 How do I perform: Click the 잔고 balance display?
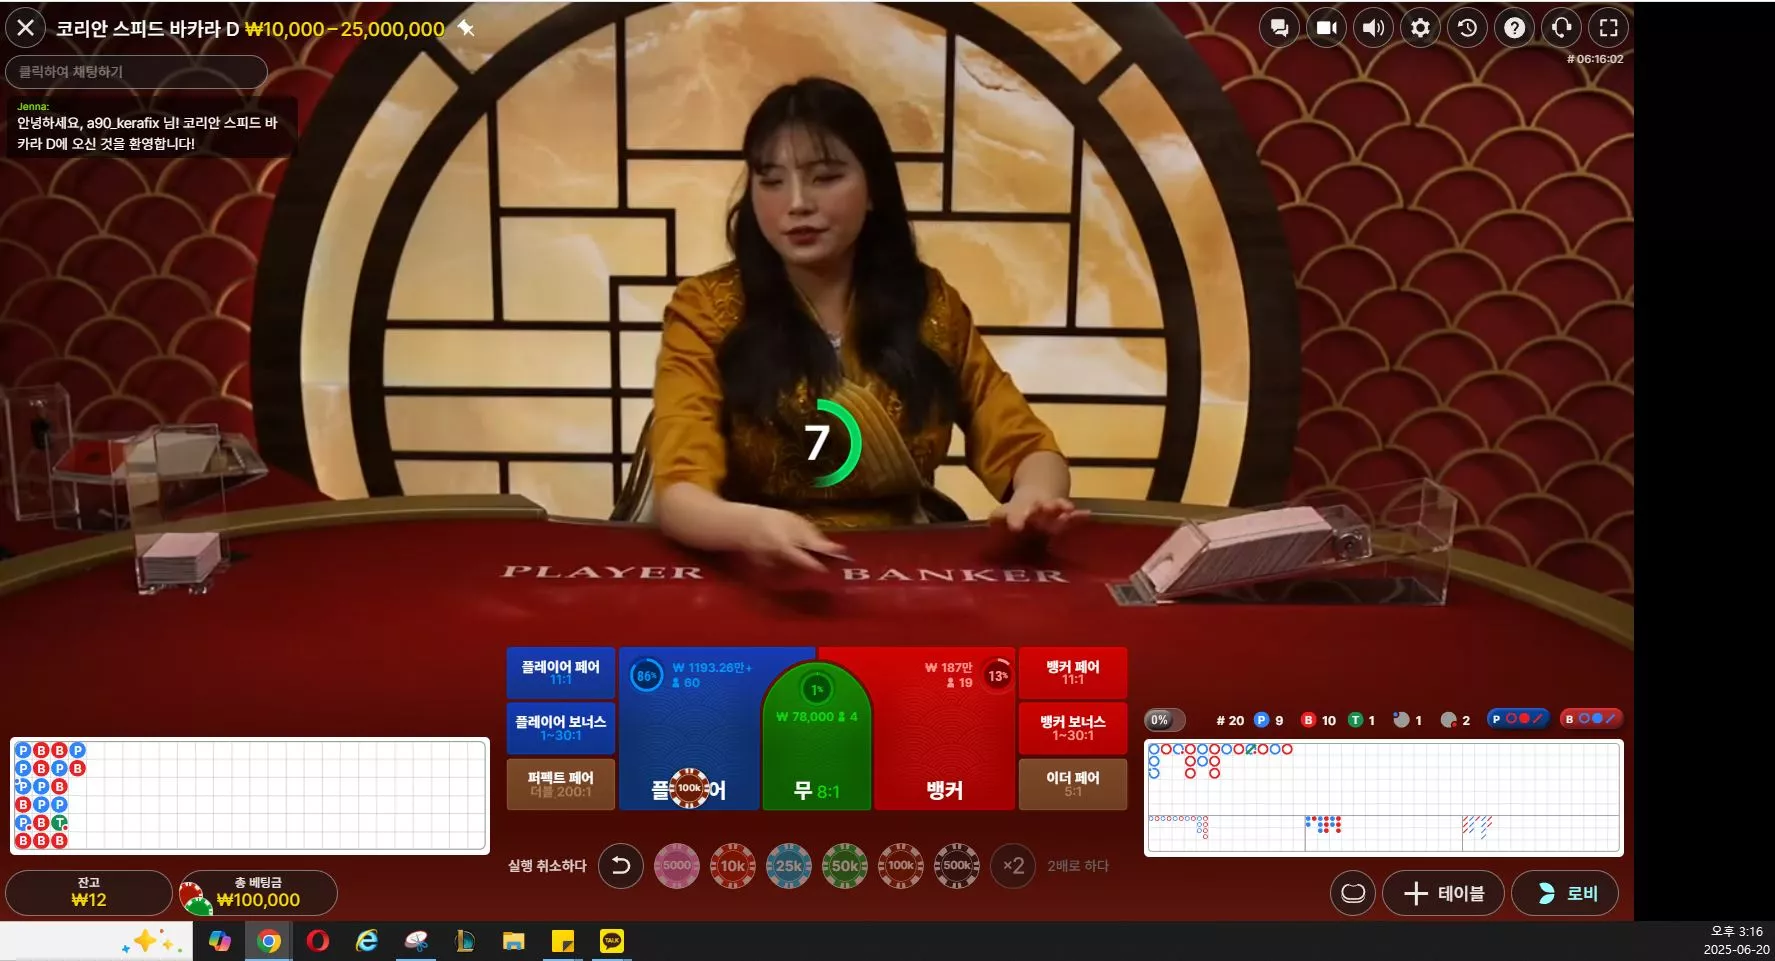[x=89, y=892]
